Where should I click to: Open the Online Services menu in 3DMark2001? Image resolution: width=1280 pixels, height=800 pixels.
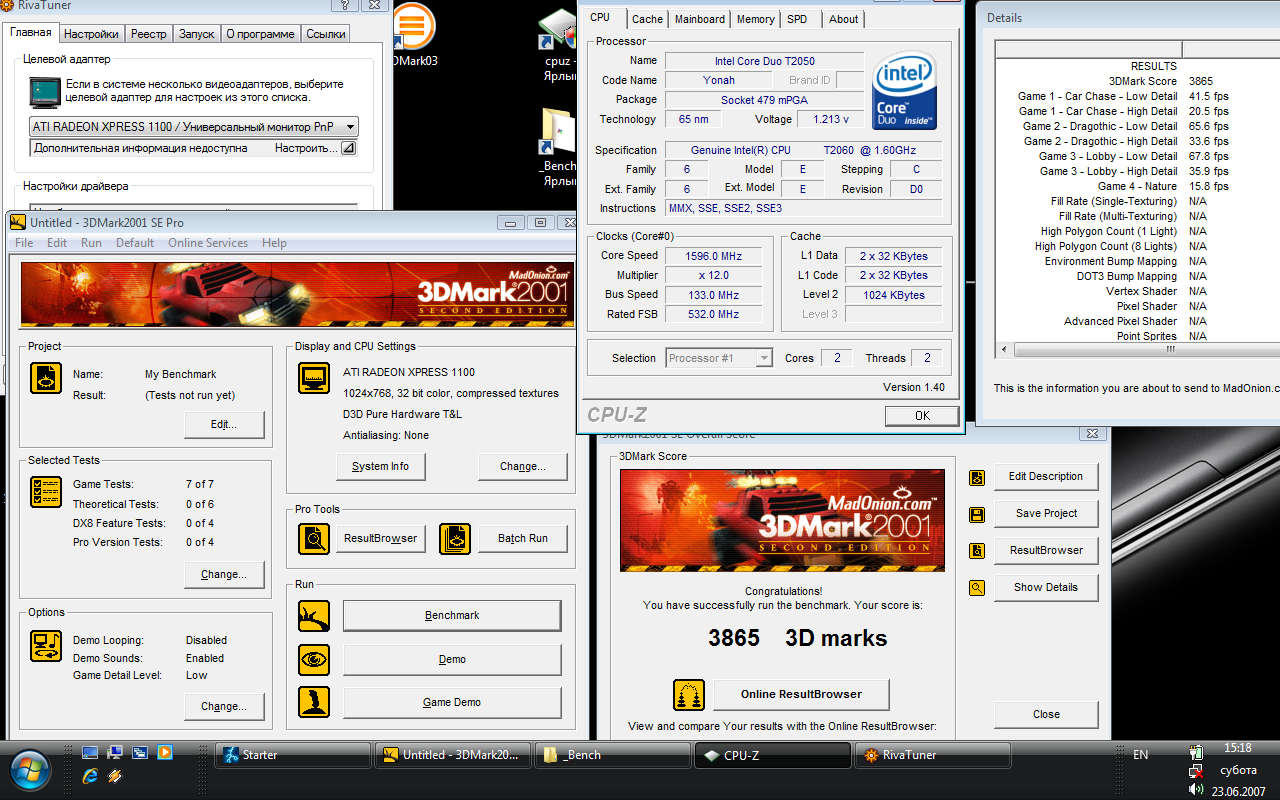208,243
